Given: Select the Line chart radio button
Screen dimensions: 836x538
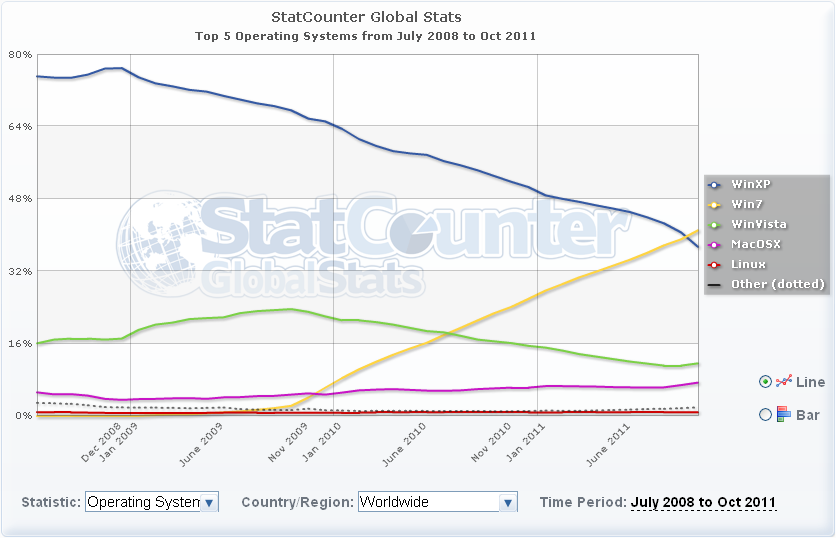Looking at the screenshot, I should (766, 381).
